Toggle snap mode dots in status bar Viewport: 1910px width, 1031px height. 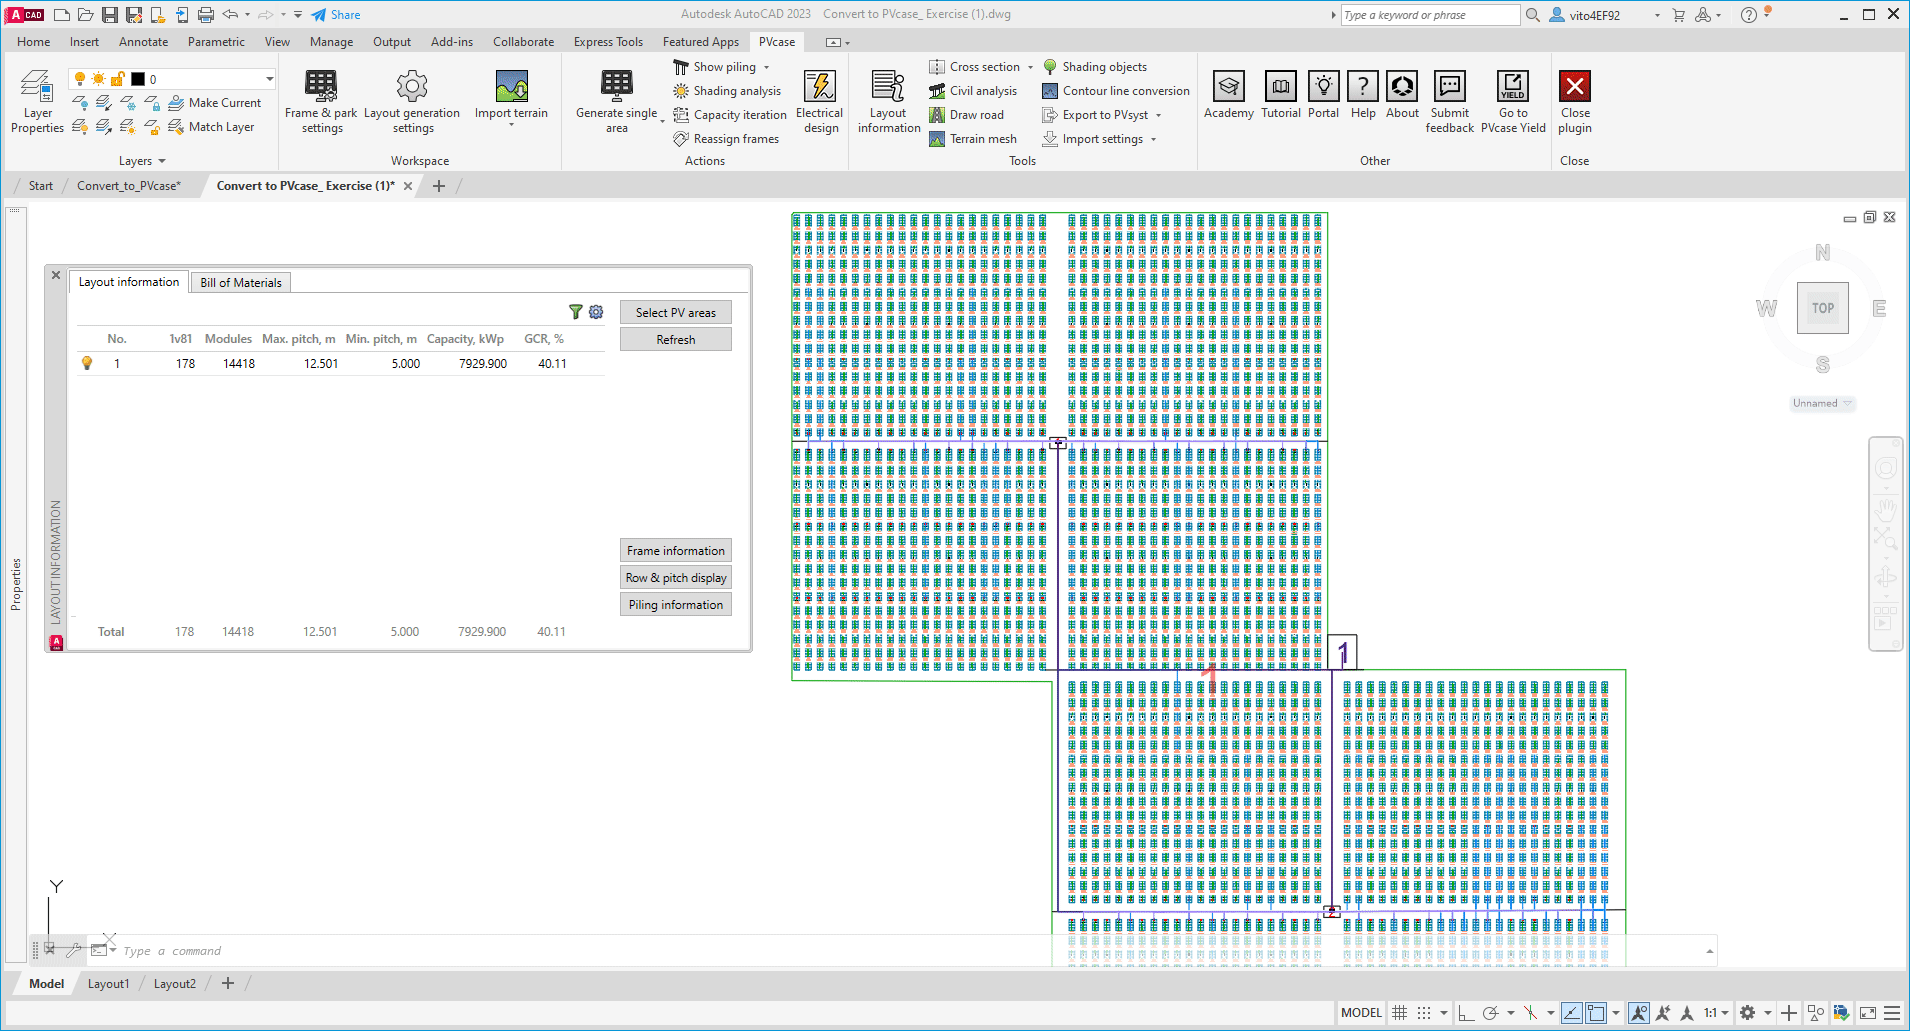(x=1424, y=1013)
